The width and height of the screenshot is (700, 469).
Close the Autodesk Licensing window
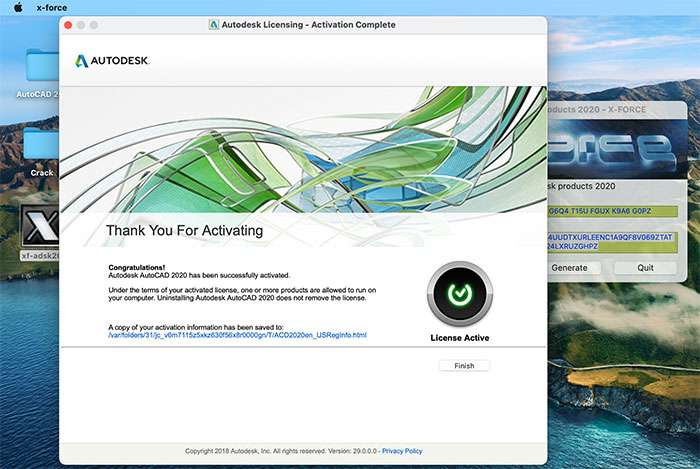(x=68, y=25)
